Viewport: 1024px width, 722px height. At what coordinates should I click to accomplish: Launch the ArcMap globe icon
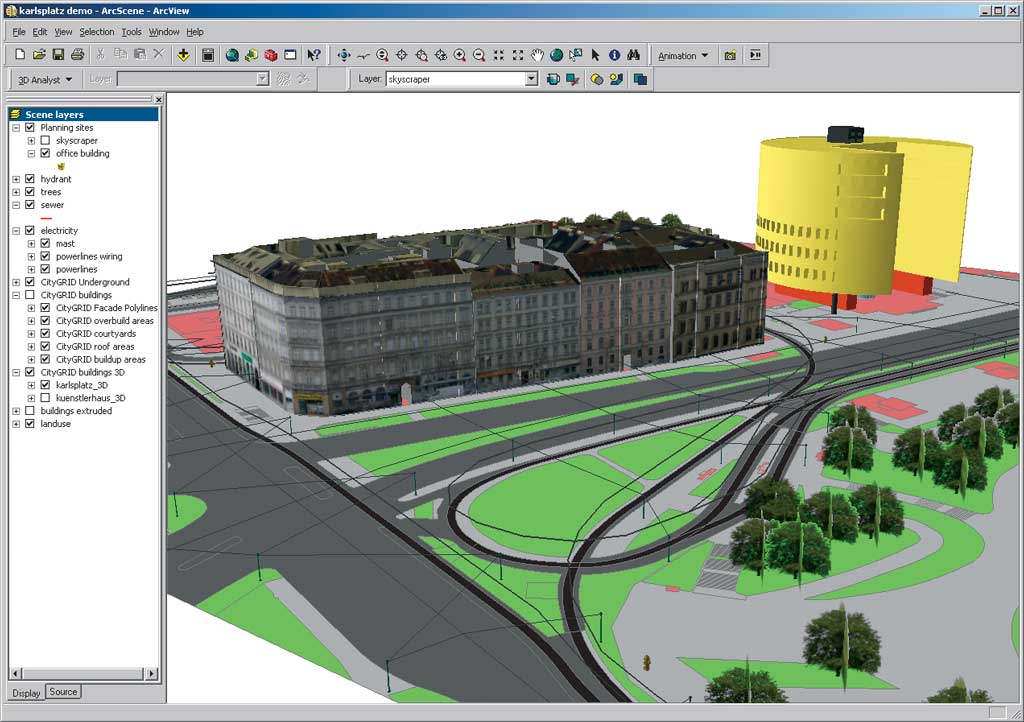(232, 55)
